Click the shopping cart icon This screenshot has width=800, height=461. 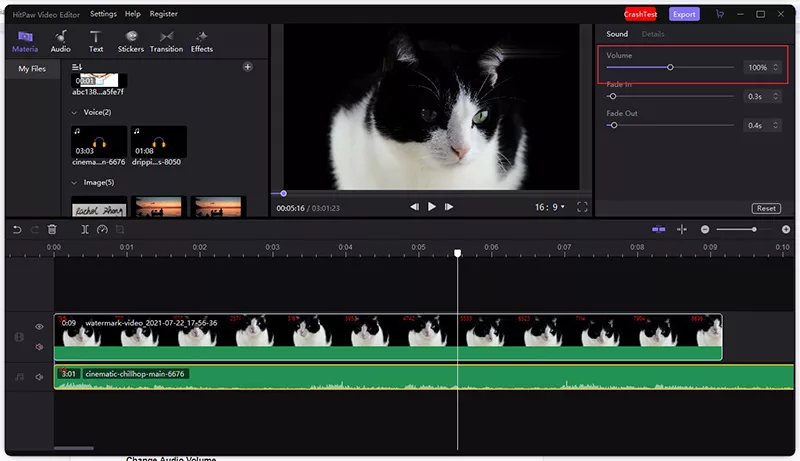click(x=720, y=14)
